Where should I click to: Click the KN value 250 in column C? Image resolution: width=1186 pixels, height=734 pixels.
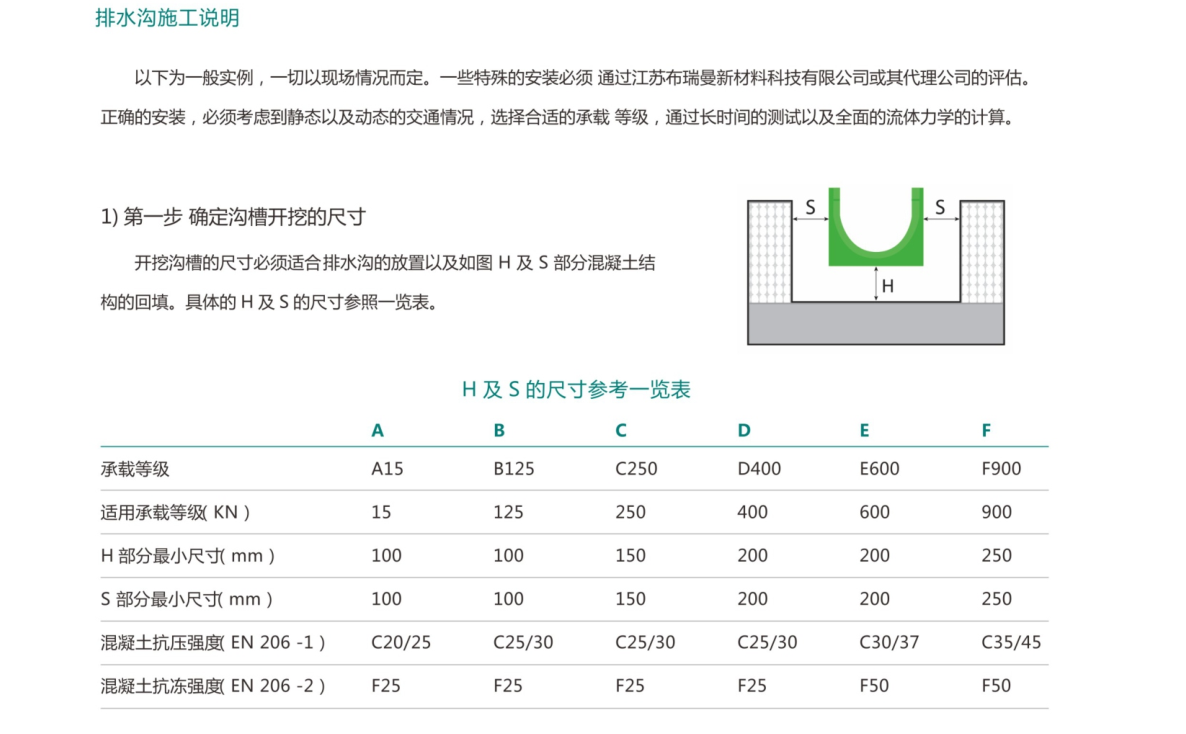click(x=631, y=512)
